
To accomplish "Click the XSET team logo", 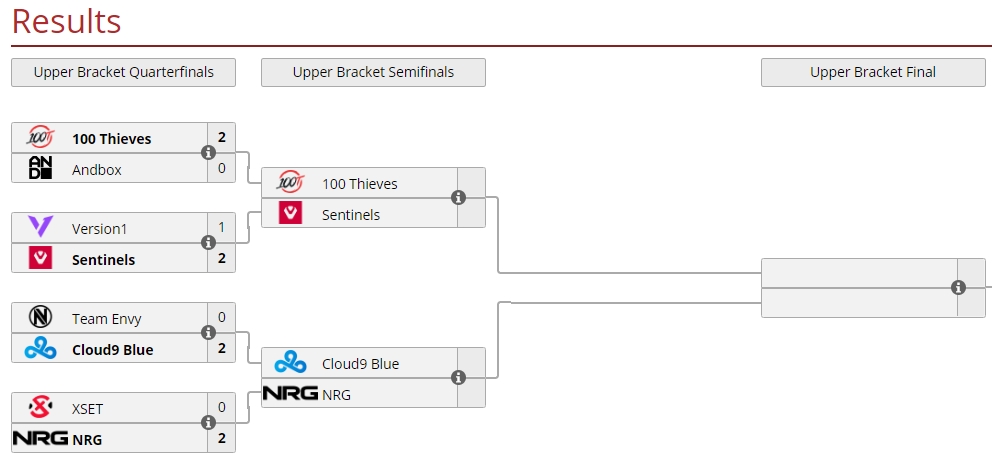I will point(40,408).
